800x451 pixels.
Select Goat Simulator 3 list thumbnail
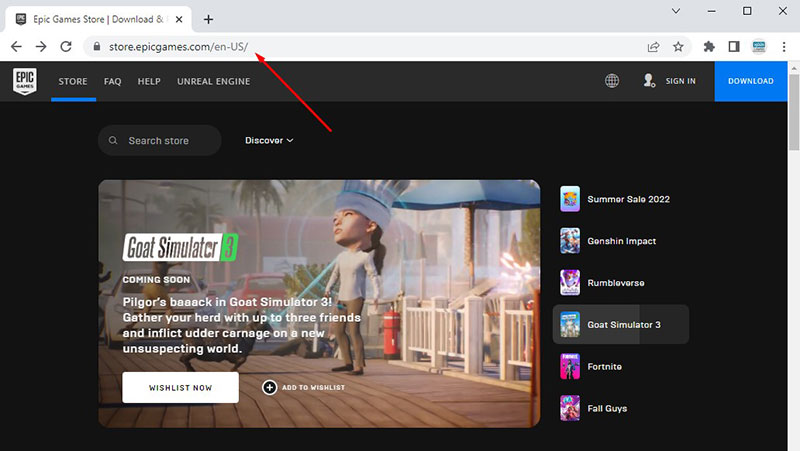pyautogui.click(x=570, y=324)
